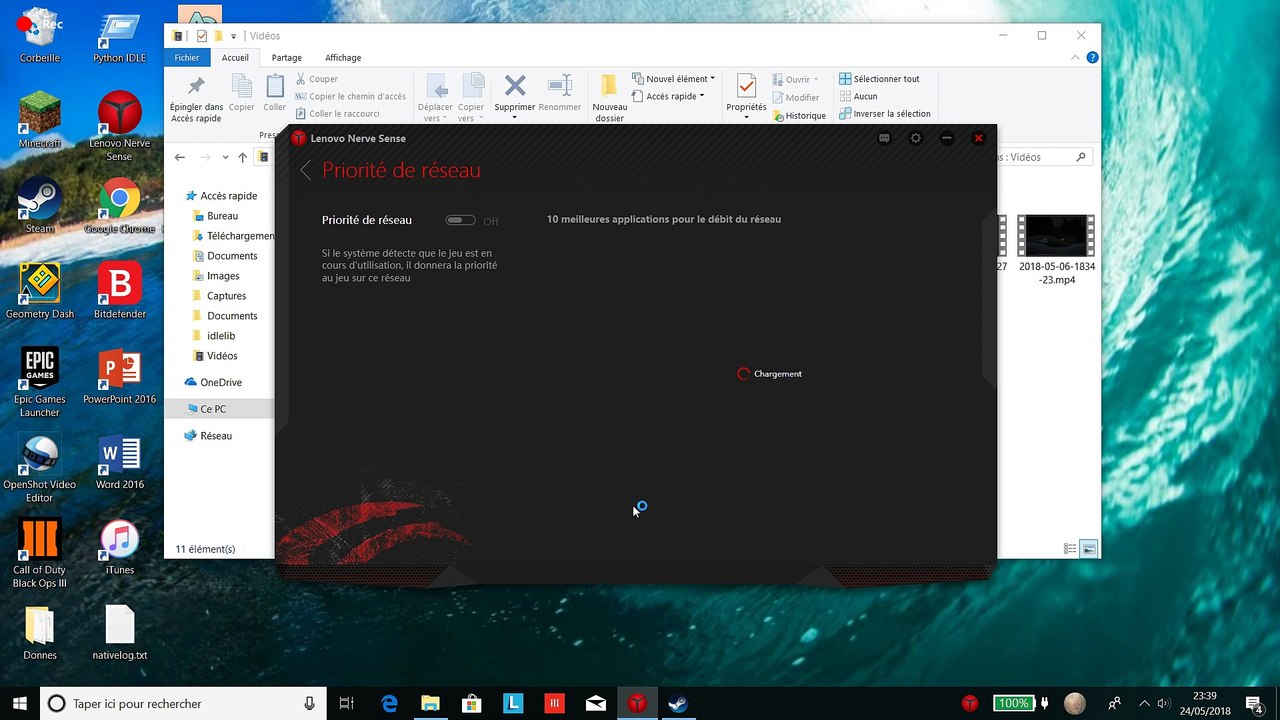Open Lenovo Nerve Sense feedback chat icon

coord(884,138)
